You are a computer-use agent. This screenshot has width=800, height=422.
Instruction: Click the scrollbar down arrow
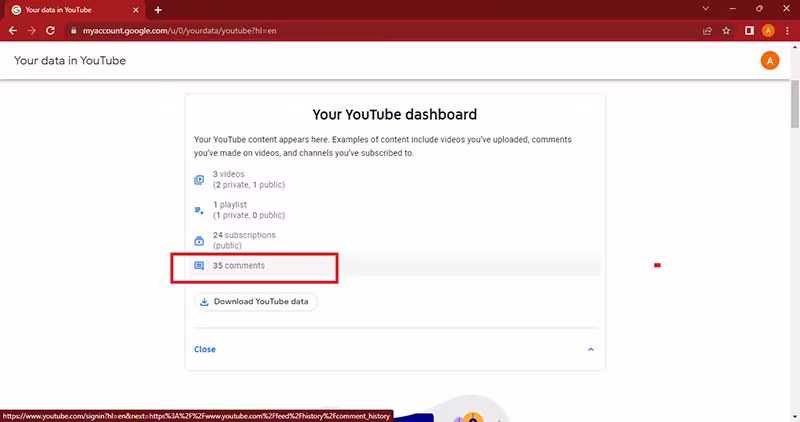(795, 417)
